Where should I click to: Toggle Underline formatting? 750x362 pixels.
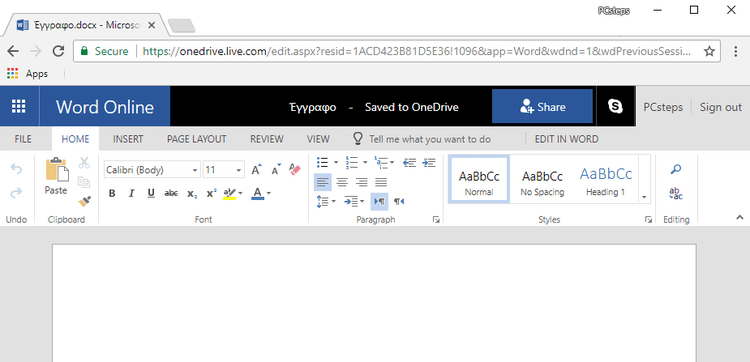pyautogui.click(x=151, y=193)
